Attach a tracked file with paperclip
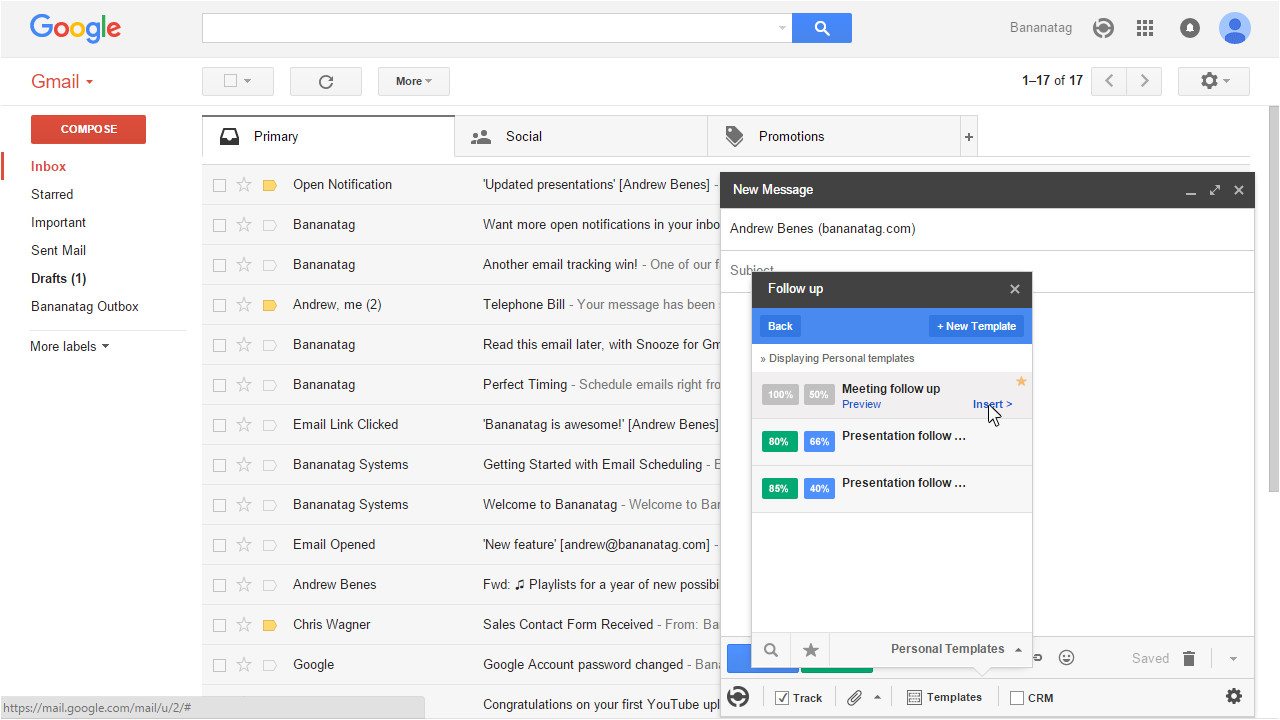Screen dimensions: 1280x720 coord(854,697)
